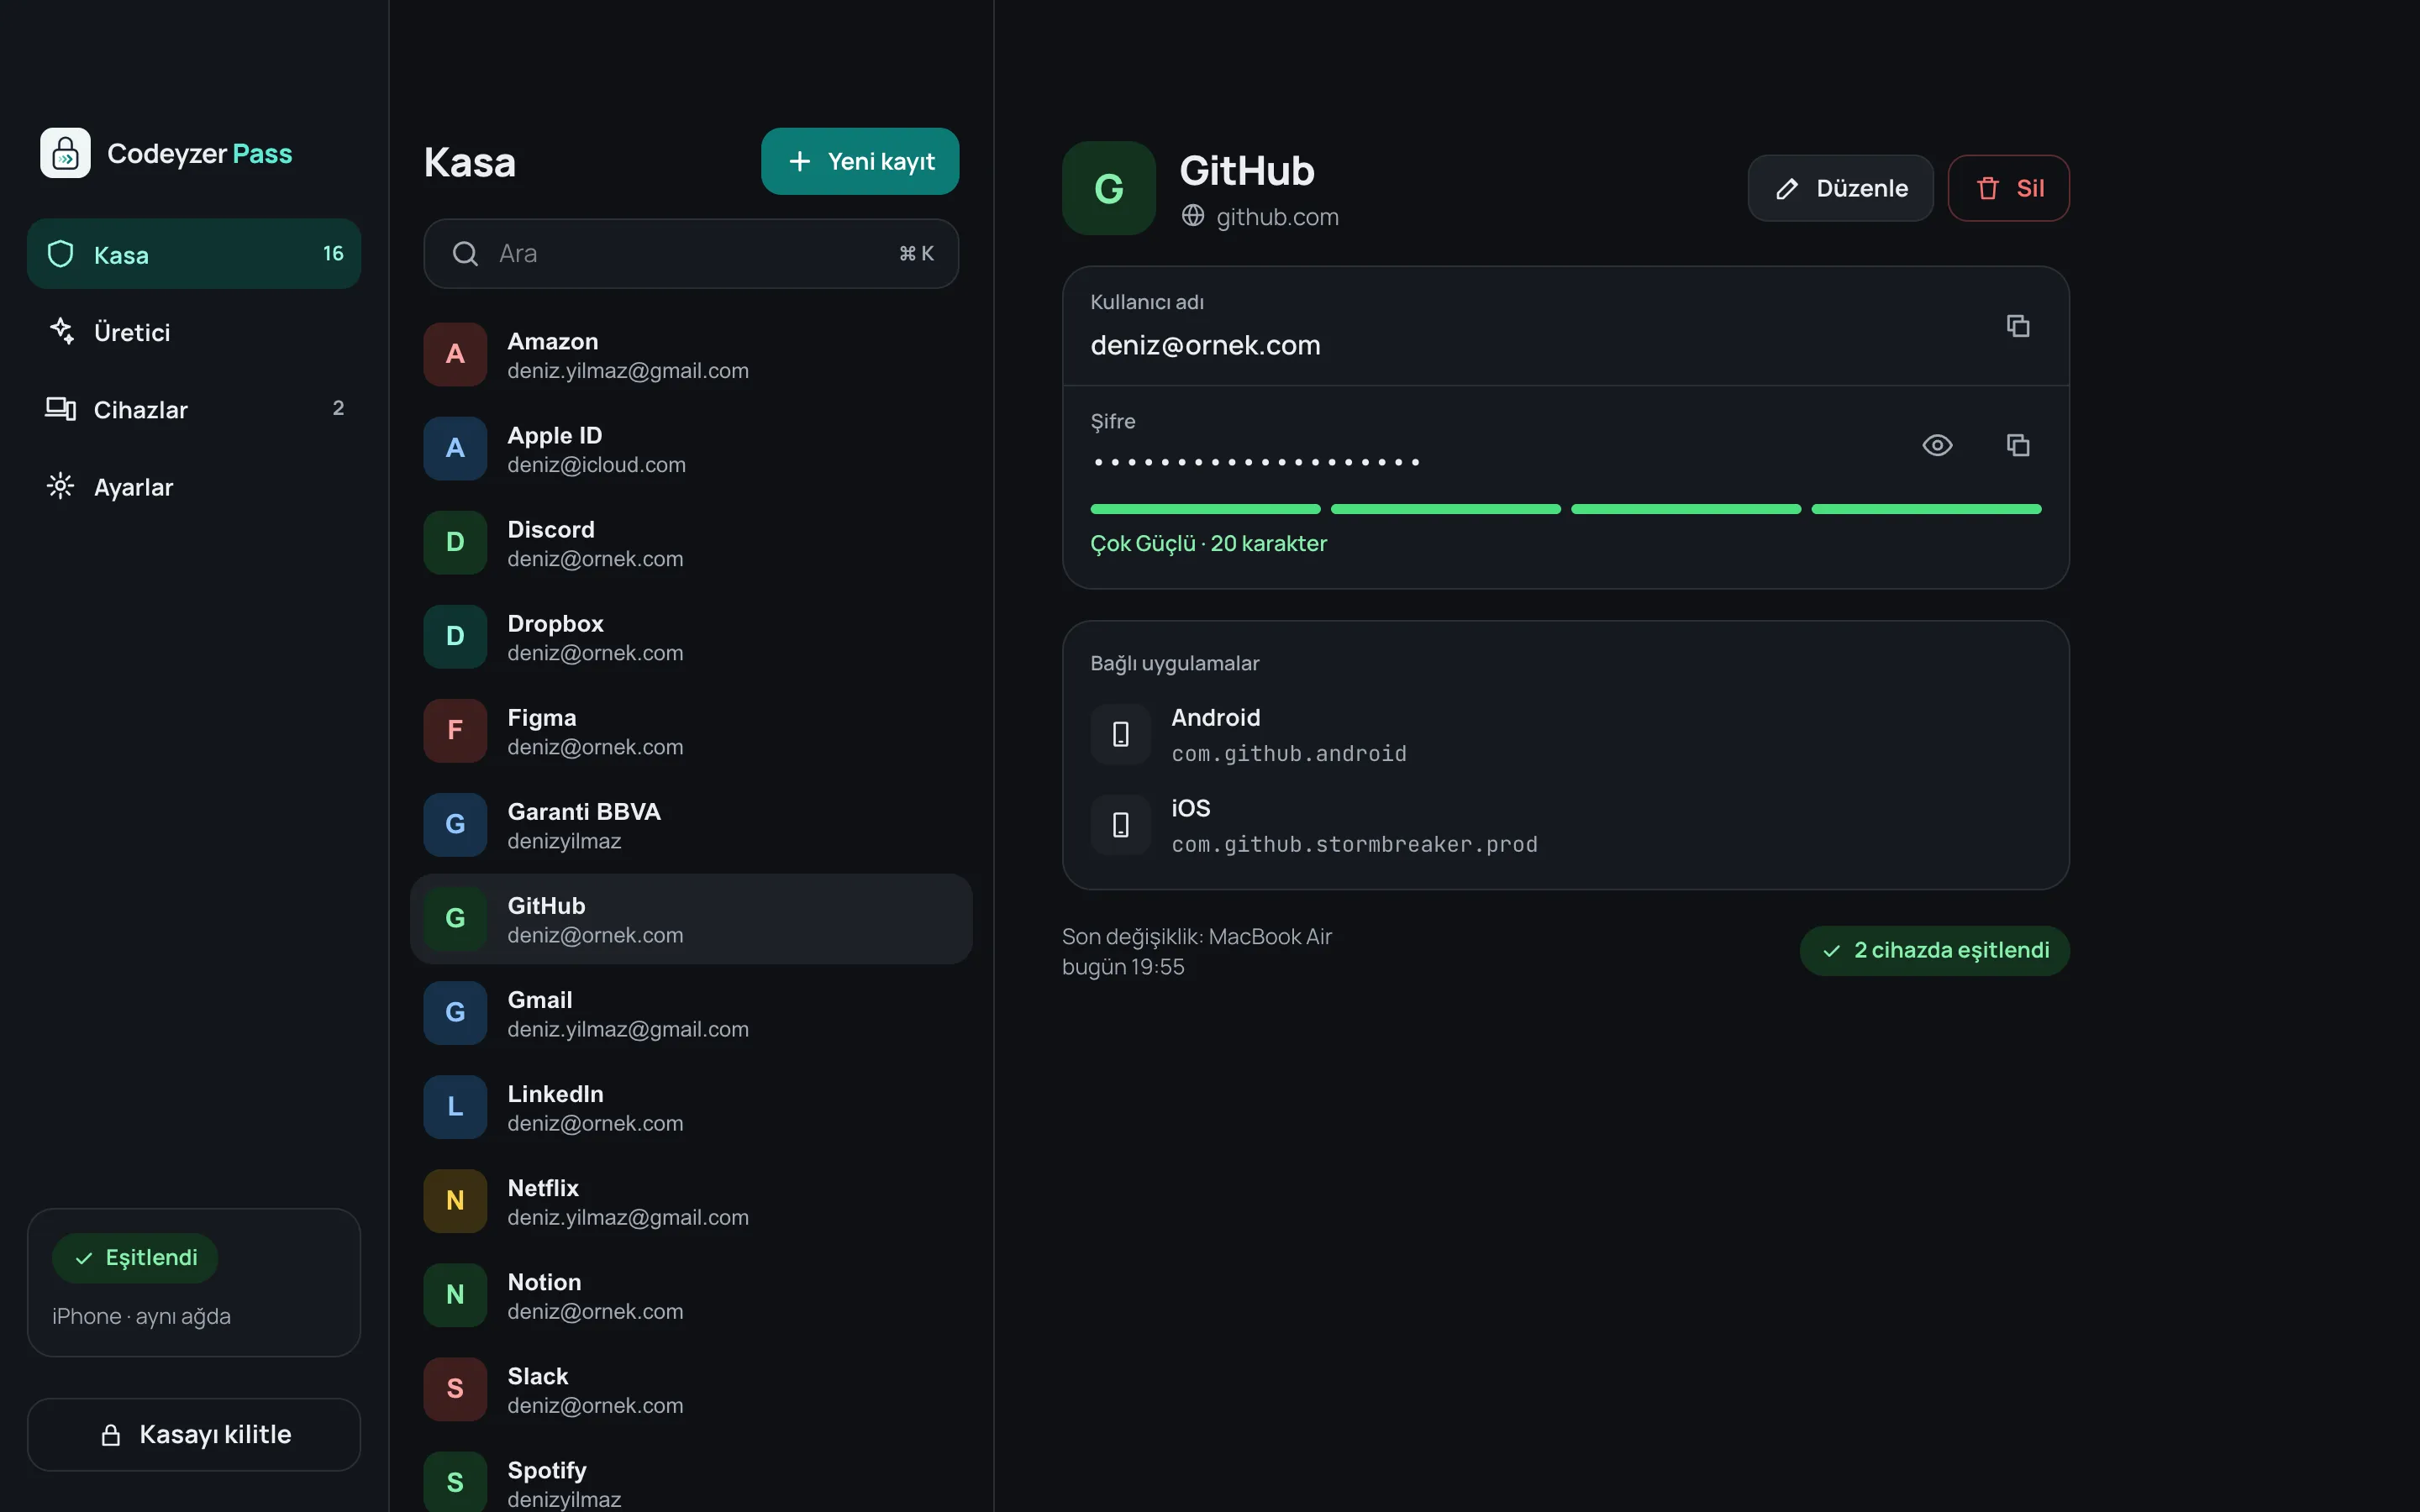Open Ayarlar settings
This screenshot has height=1512, width=2420.
(194, 487)
